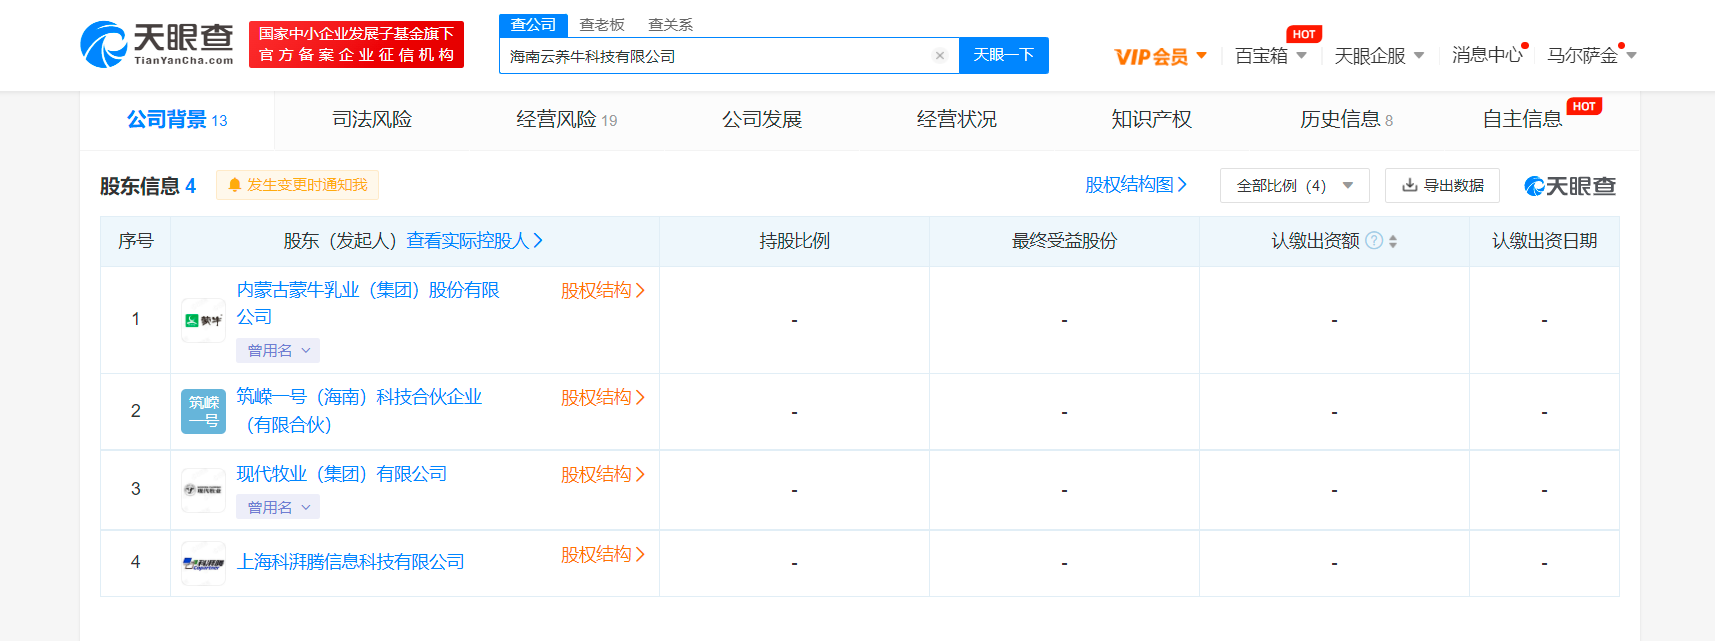Open the 天眼企服 dropdown menu
The width and height of the screenshot is (1715, 641).
pyautogui.click(x=1379, y=56)
